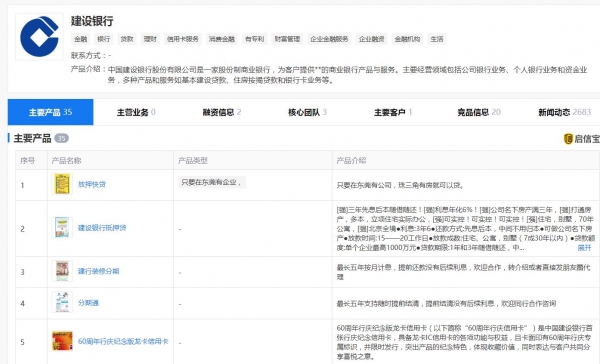Select the 金融 tag
Viewport: 600px width, 364px height.
81,39
